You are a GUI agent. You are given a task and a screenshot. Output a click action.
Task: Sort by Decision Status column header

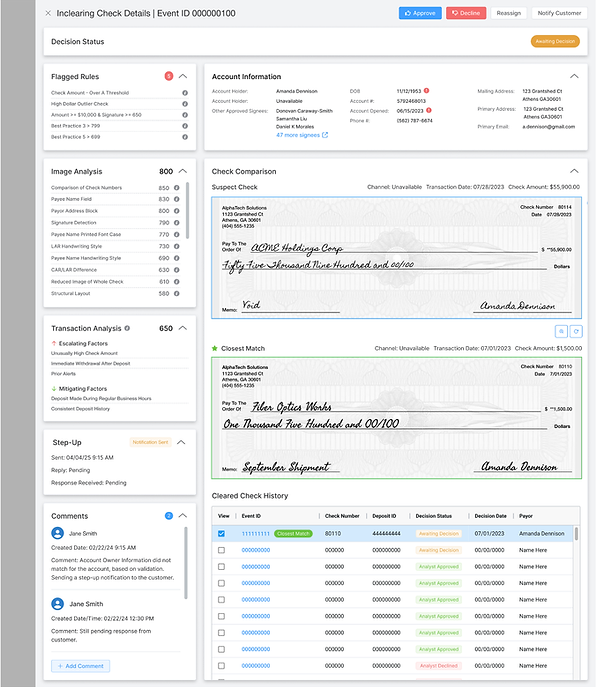coord(433,516)
